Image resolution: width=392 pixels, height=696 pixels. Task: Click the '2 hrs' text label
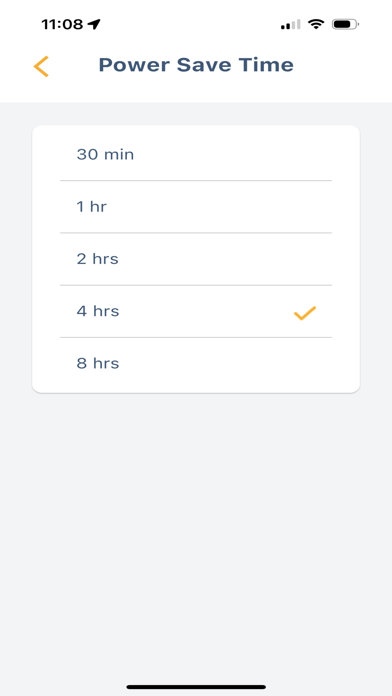pos(98,259)
